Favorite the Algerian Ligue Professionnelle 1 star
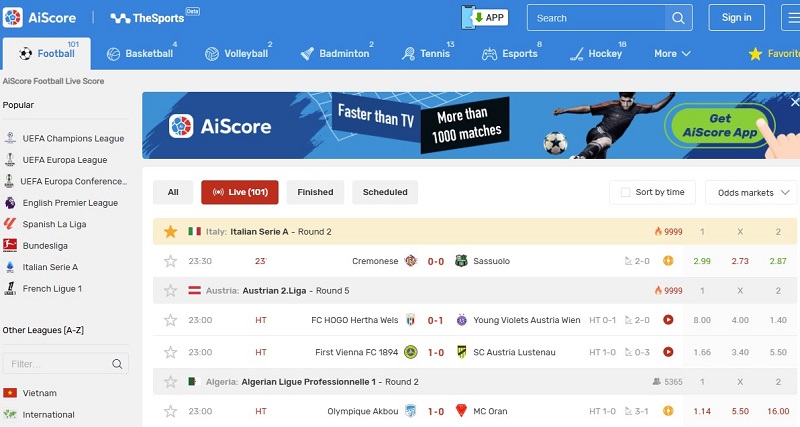The image size is (800, 427). (x=170, y=382)
